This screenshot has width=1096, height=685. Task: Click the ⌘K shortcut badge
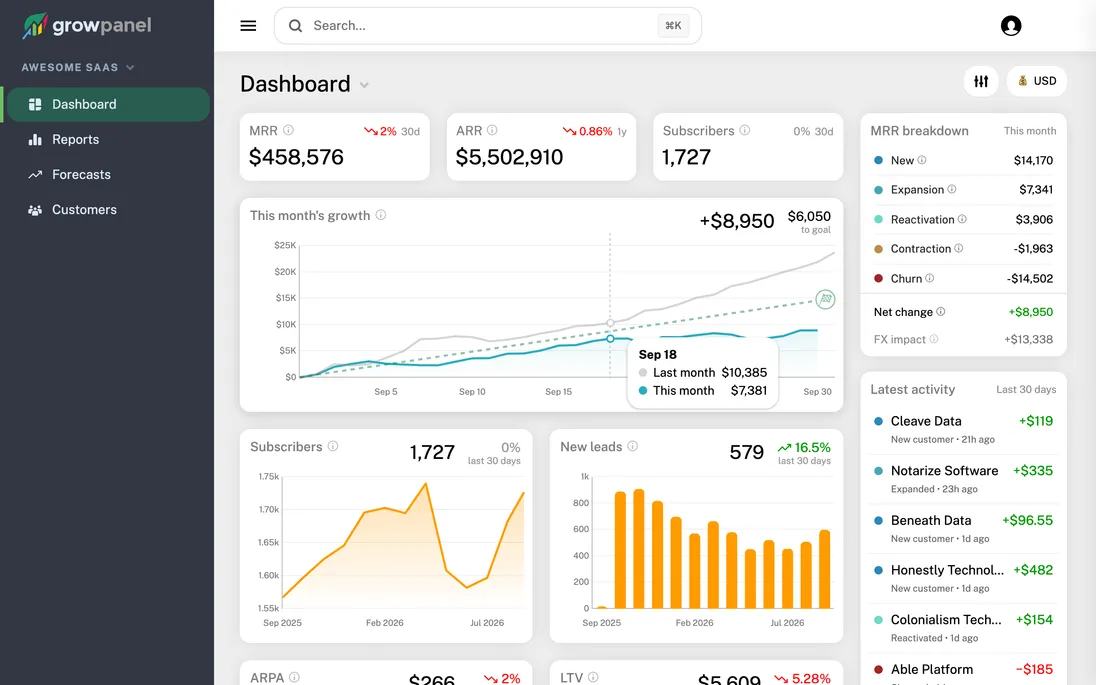tap(673, 26)
